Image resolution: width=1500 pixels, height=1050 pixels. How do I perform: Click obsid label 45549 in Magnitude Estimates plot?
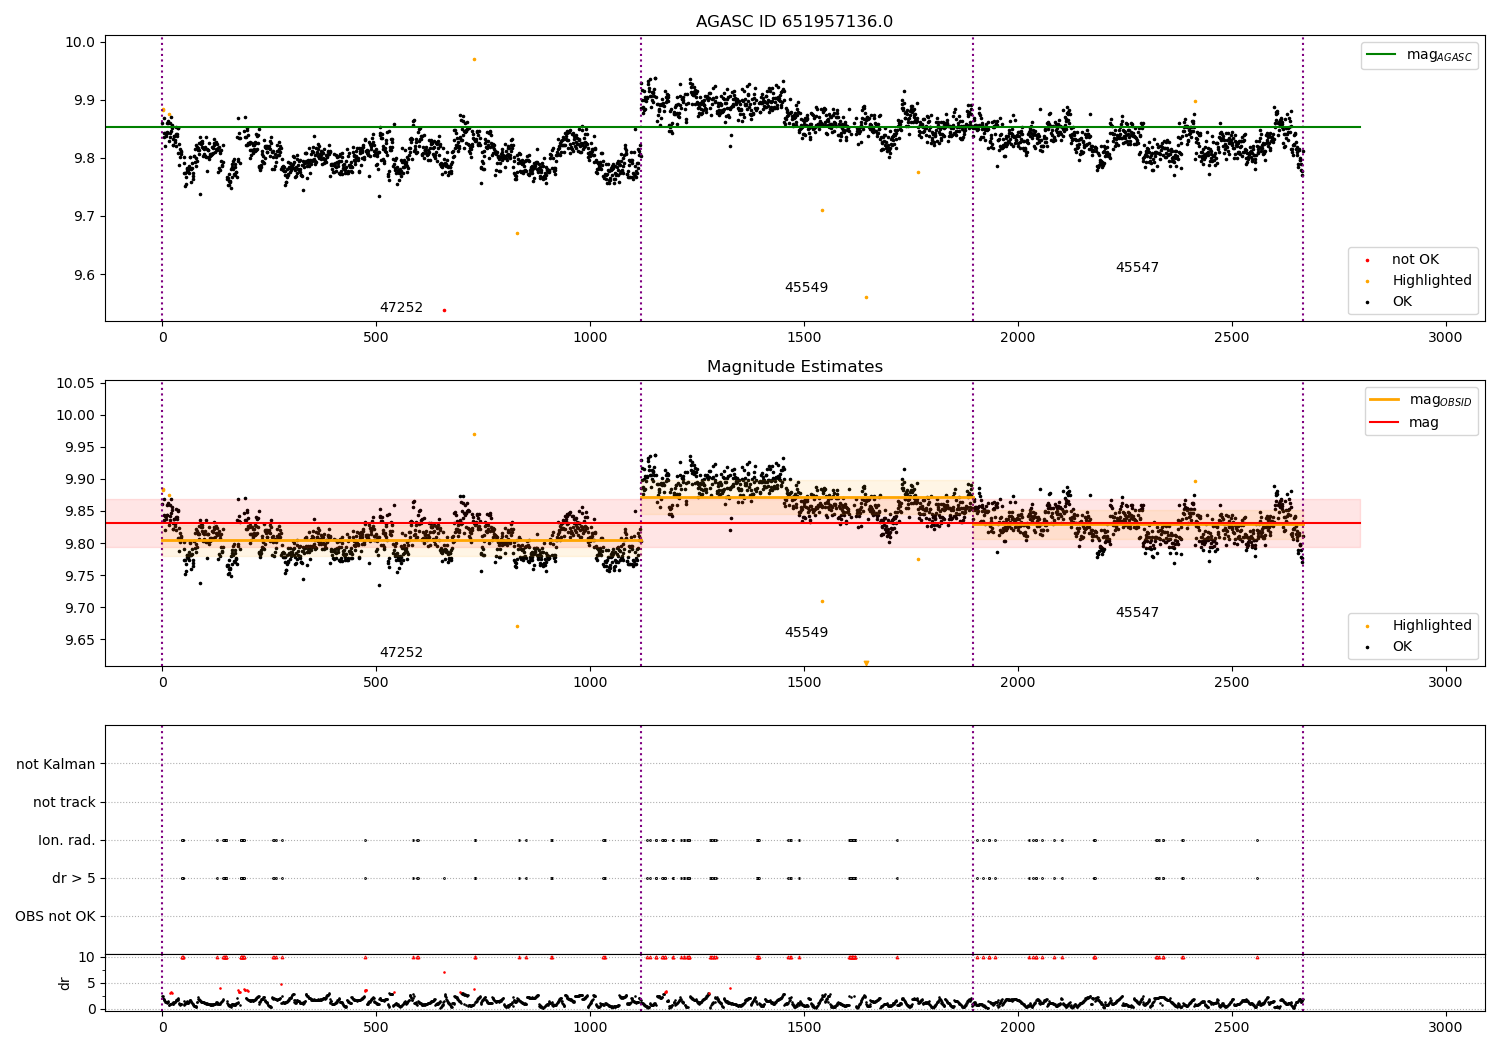pyautogui.click(x=806, y=633)
